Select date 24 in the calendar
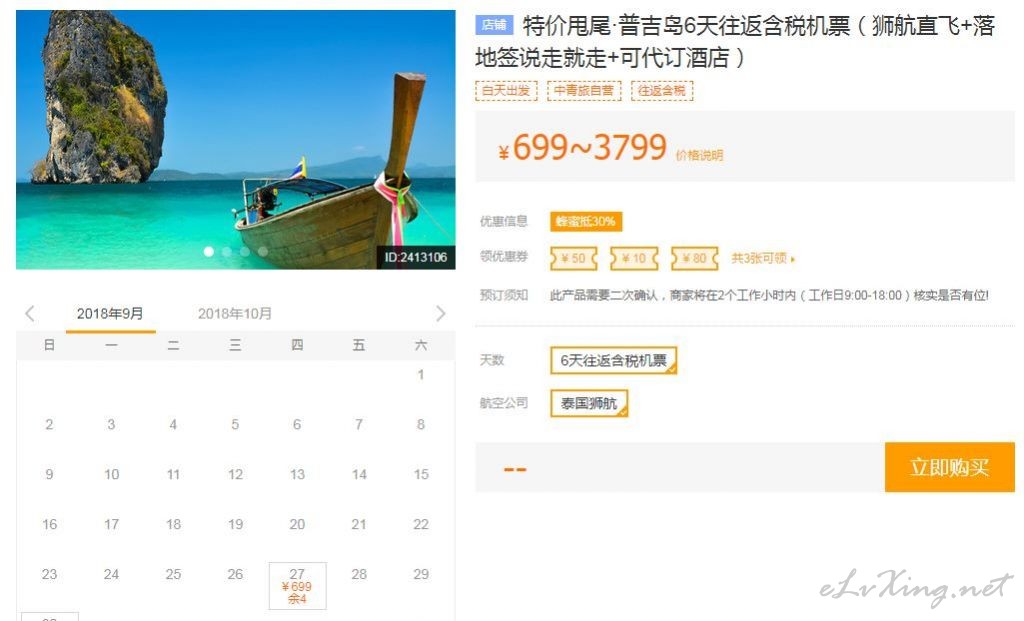This screenshot has width=1024, height=621. click(111, 575)
